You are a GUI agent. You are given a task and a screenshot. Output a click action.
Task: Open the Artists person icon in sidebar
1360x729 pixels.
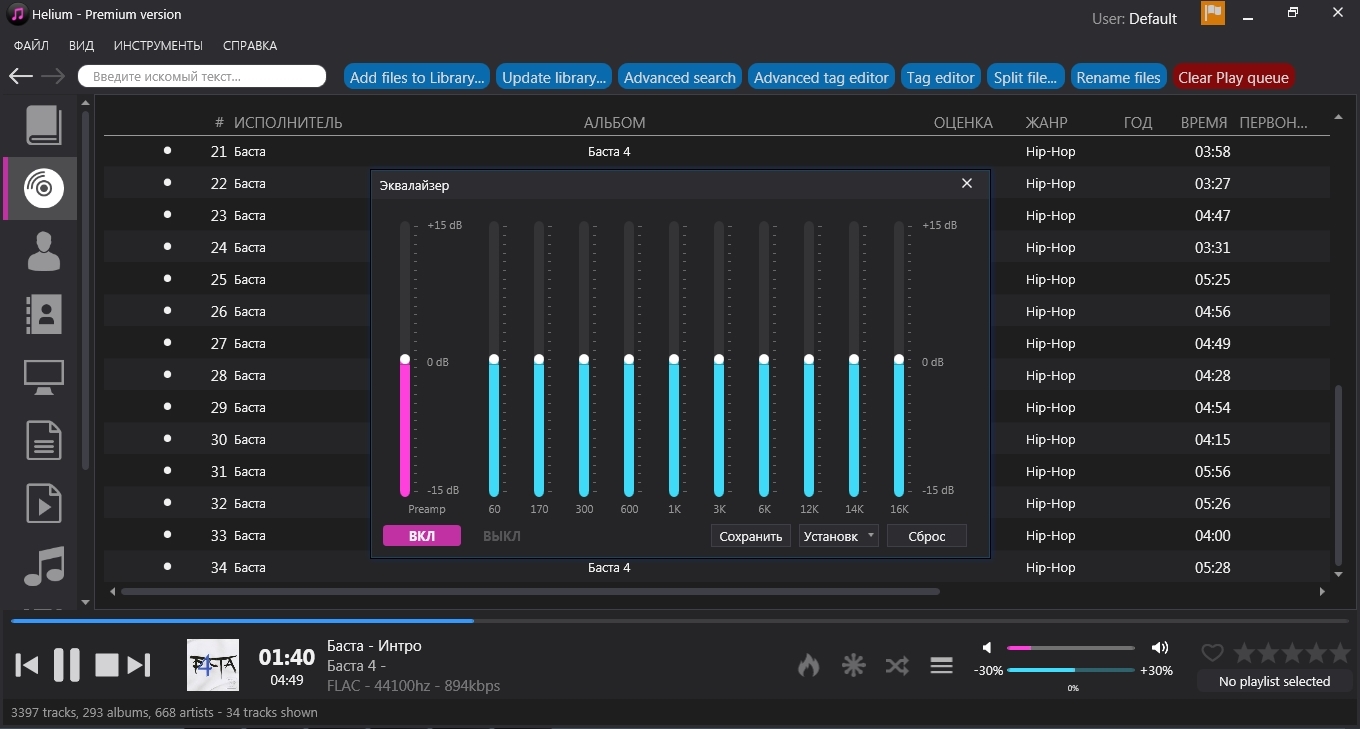pyautogui.click(x=43, y=250)
